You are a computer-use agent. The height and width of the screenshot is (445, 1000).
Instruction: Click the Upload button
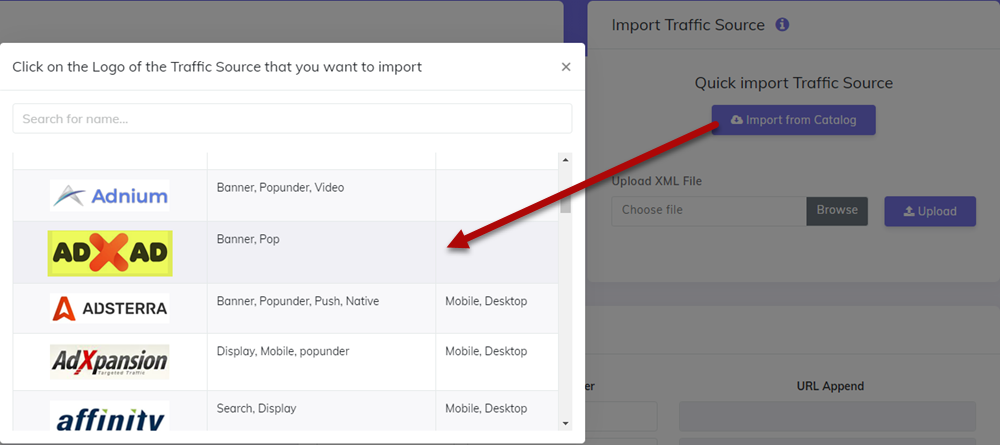[x=930, y=211]
